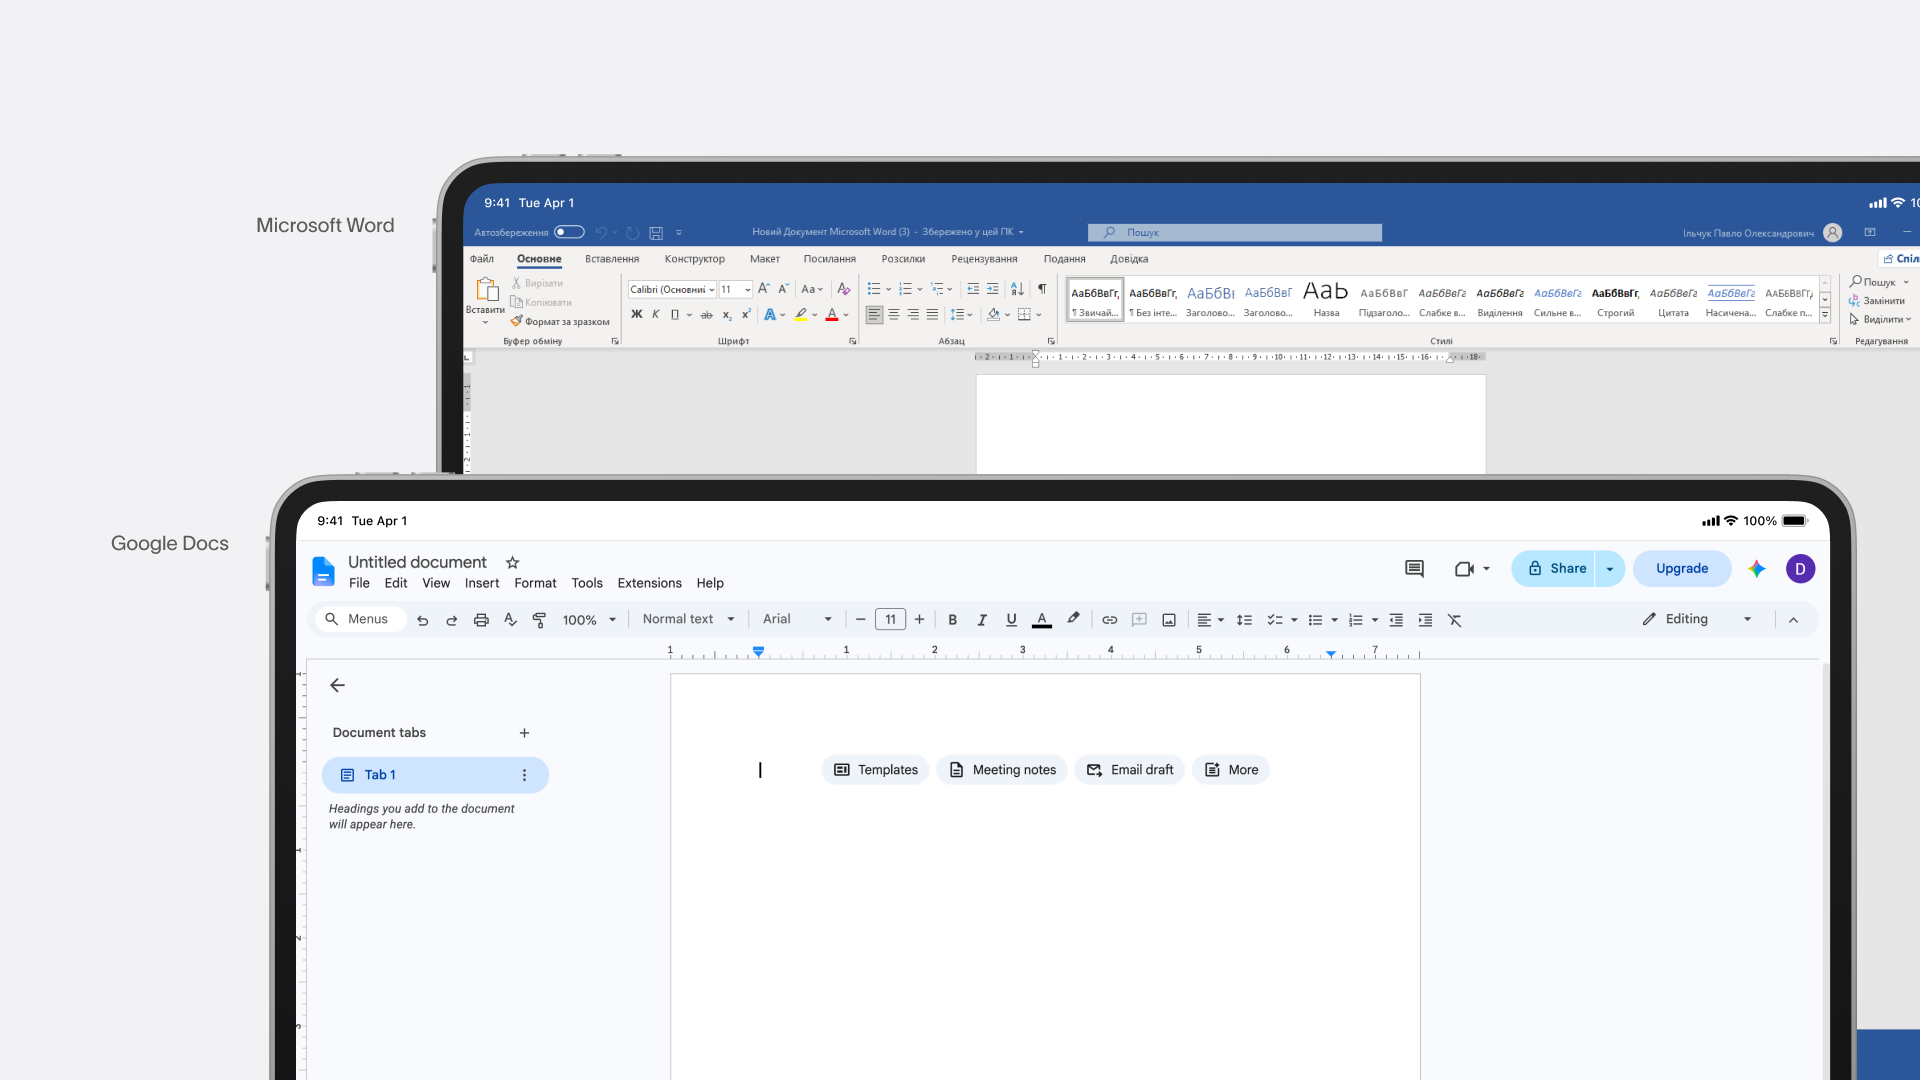Toggle strikethrough in Word ribbon

(x=706, y=315)
